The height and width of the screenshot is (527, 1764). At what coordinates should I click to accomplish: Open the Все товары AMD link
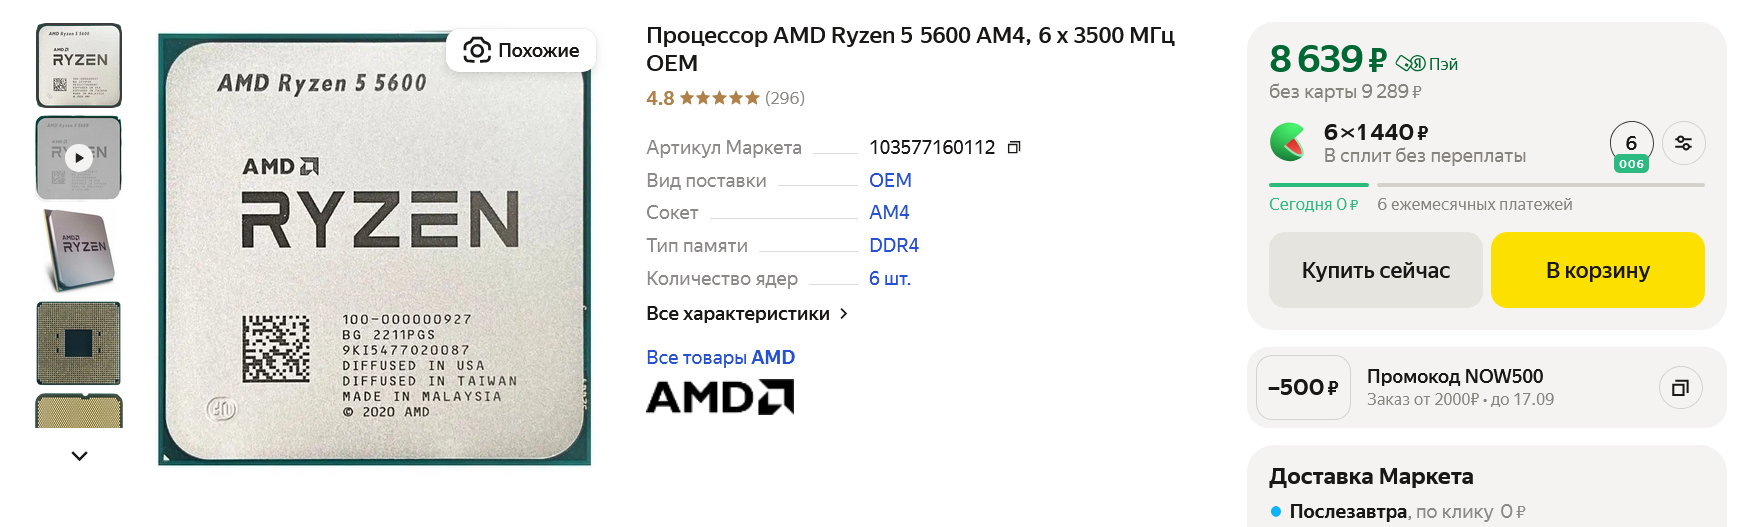point(720,358)
